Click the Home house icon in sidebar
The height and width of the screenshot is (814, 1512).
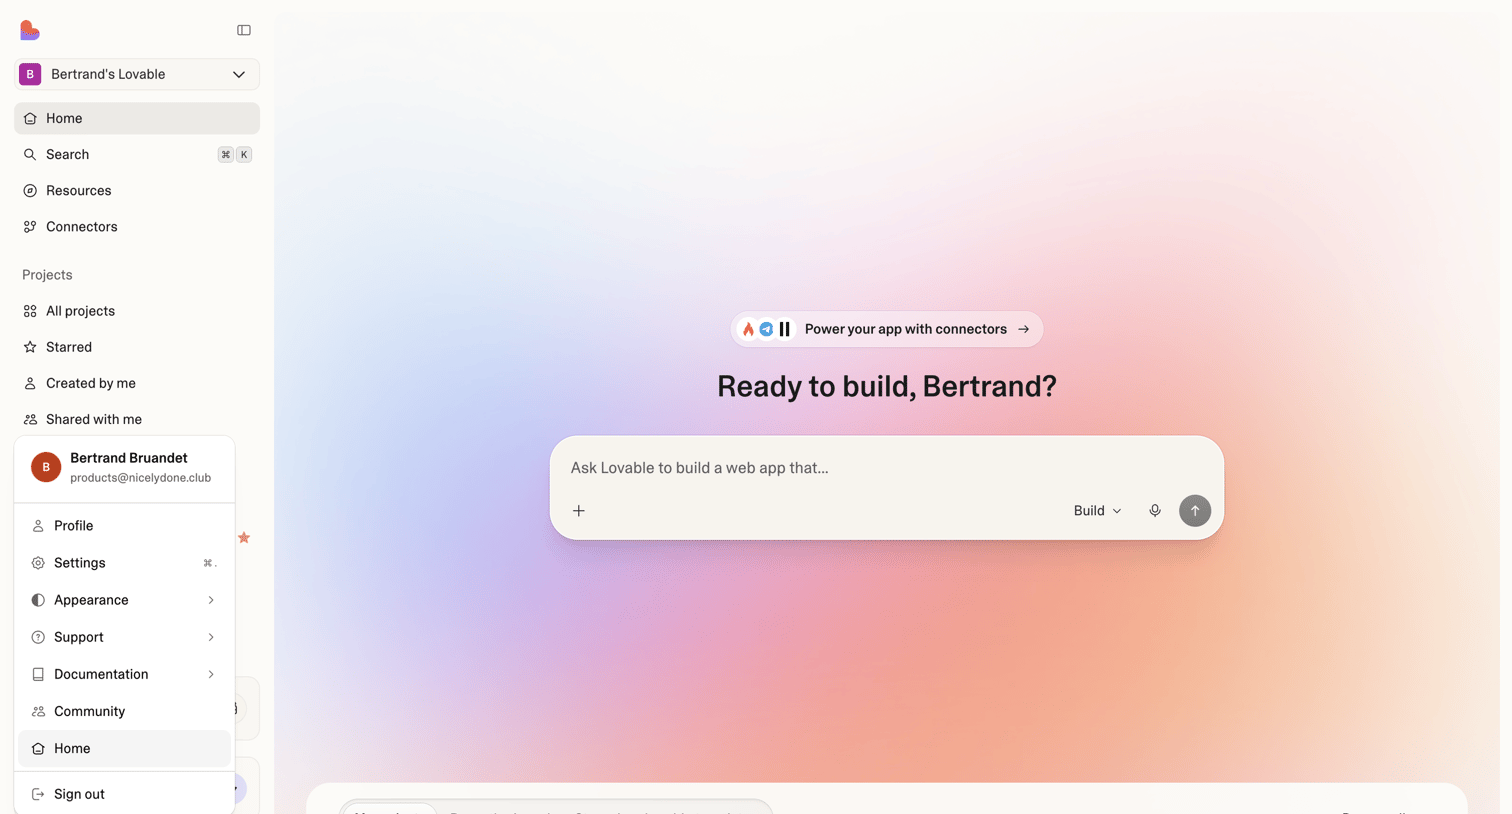(30, 118)
